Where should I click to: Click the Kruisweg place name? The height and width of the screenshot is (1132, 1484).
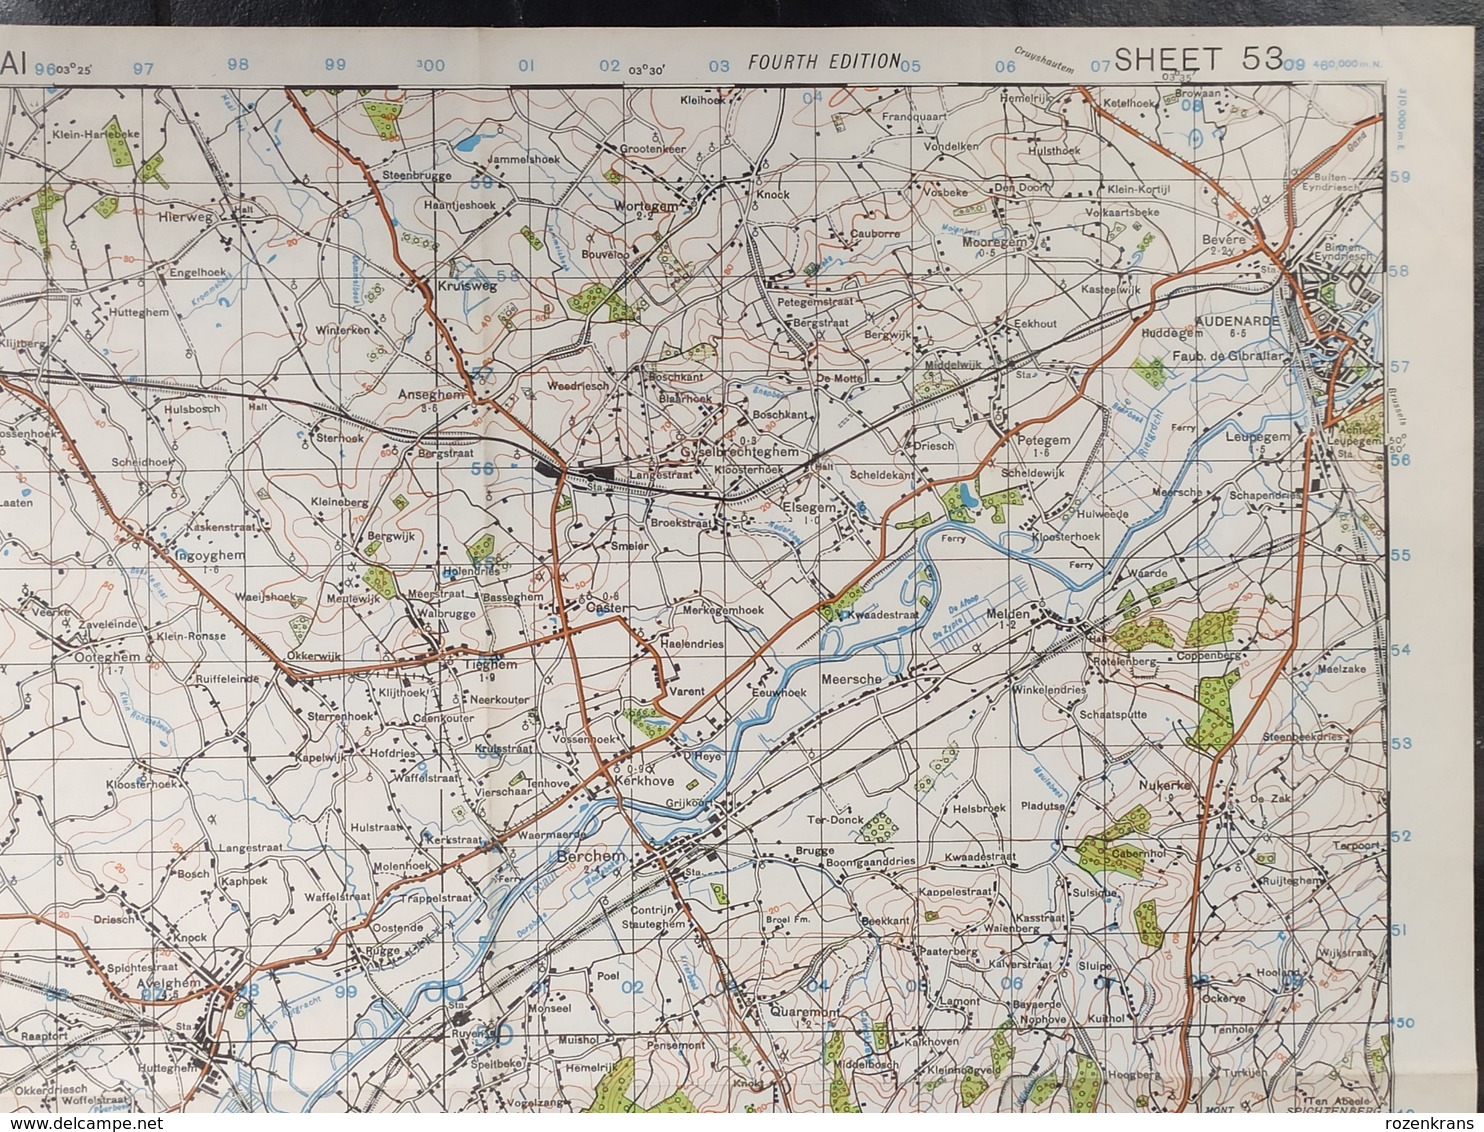pyautogui.click(x=467, y=285)
